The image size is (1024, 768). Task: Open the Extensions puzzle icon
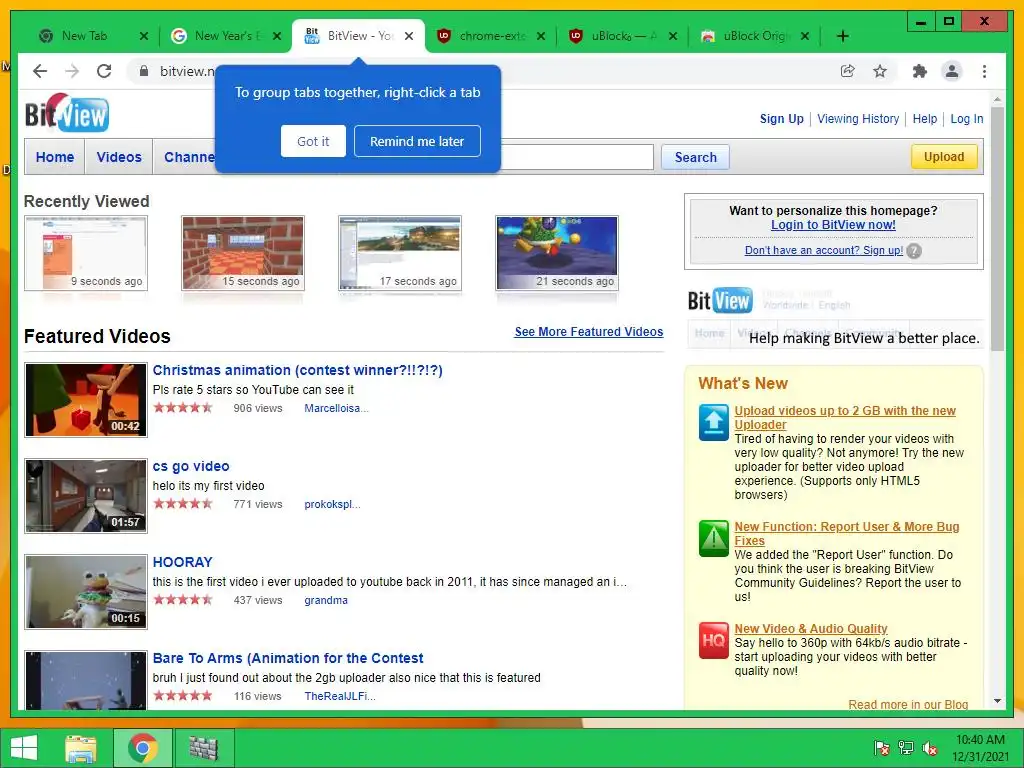coord(920,71)
